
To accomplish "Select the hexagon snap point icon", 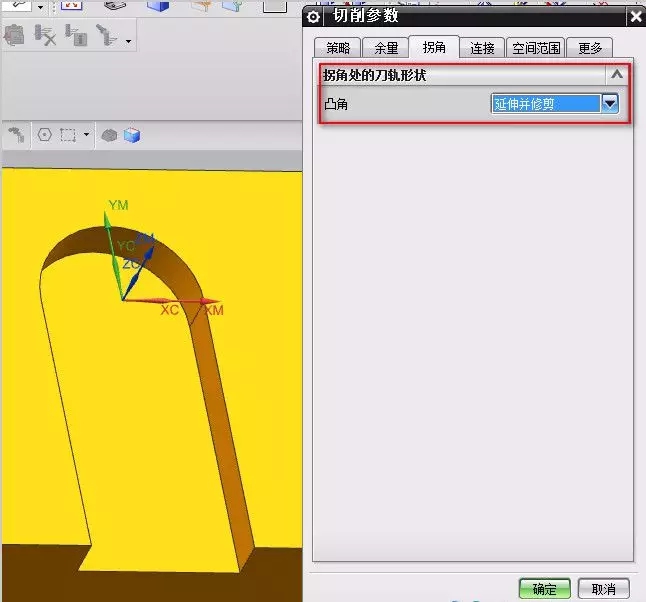I will [x=44, y=134].
